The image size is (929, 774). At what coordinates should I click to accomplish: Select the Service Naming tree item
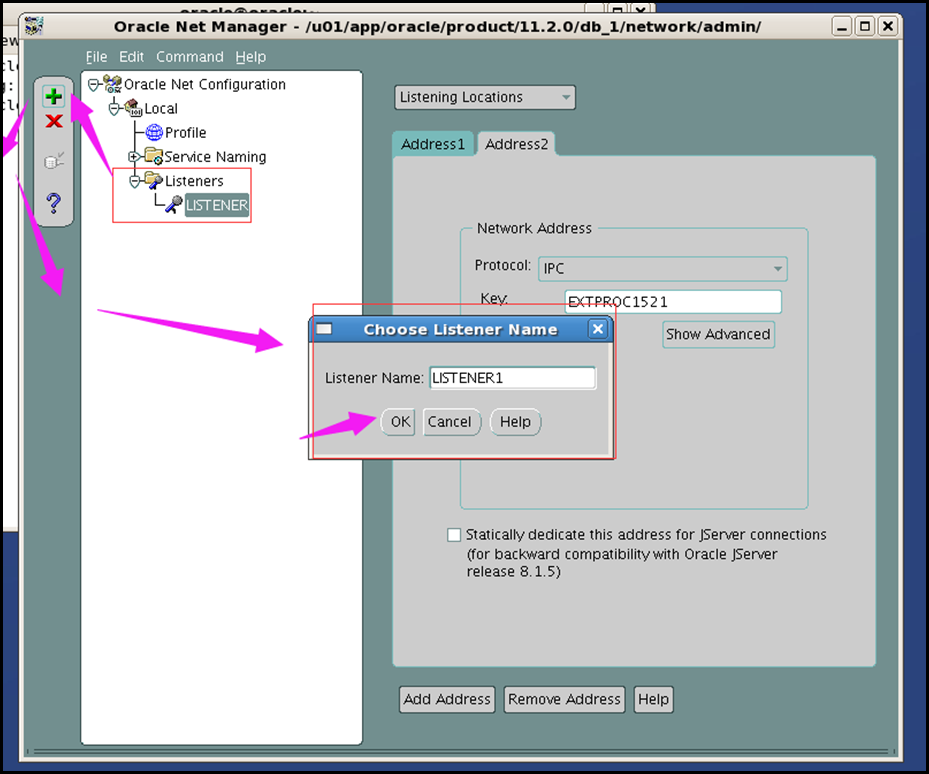click(x=215, y=157)
